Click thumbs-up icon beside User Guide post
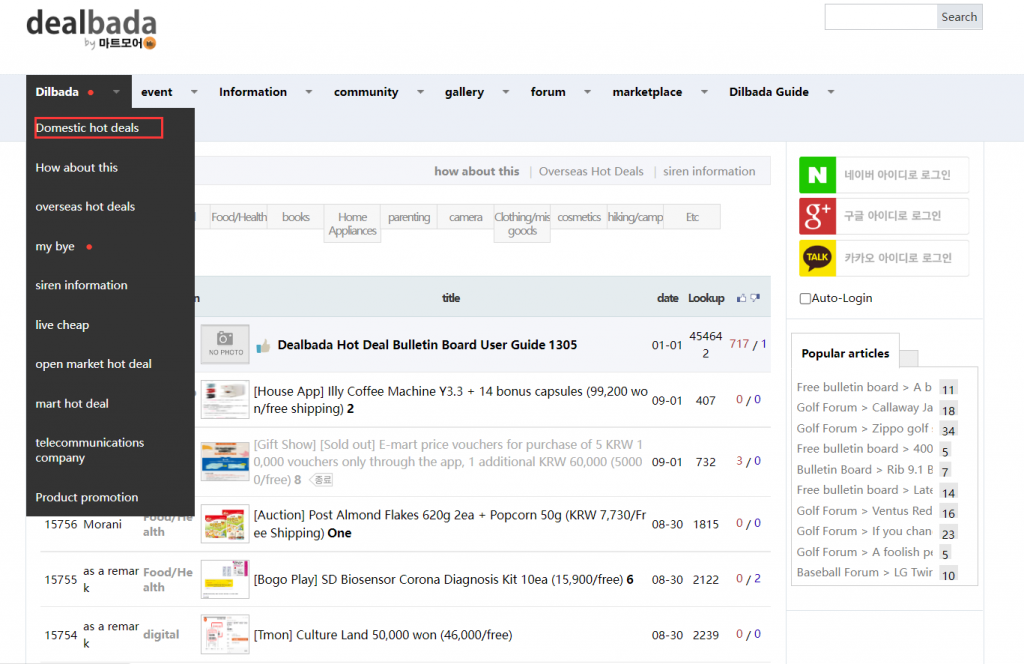1024x664 pixels. pos(263,345)
